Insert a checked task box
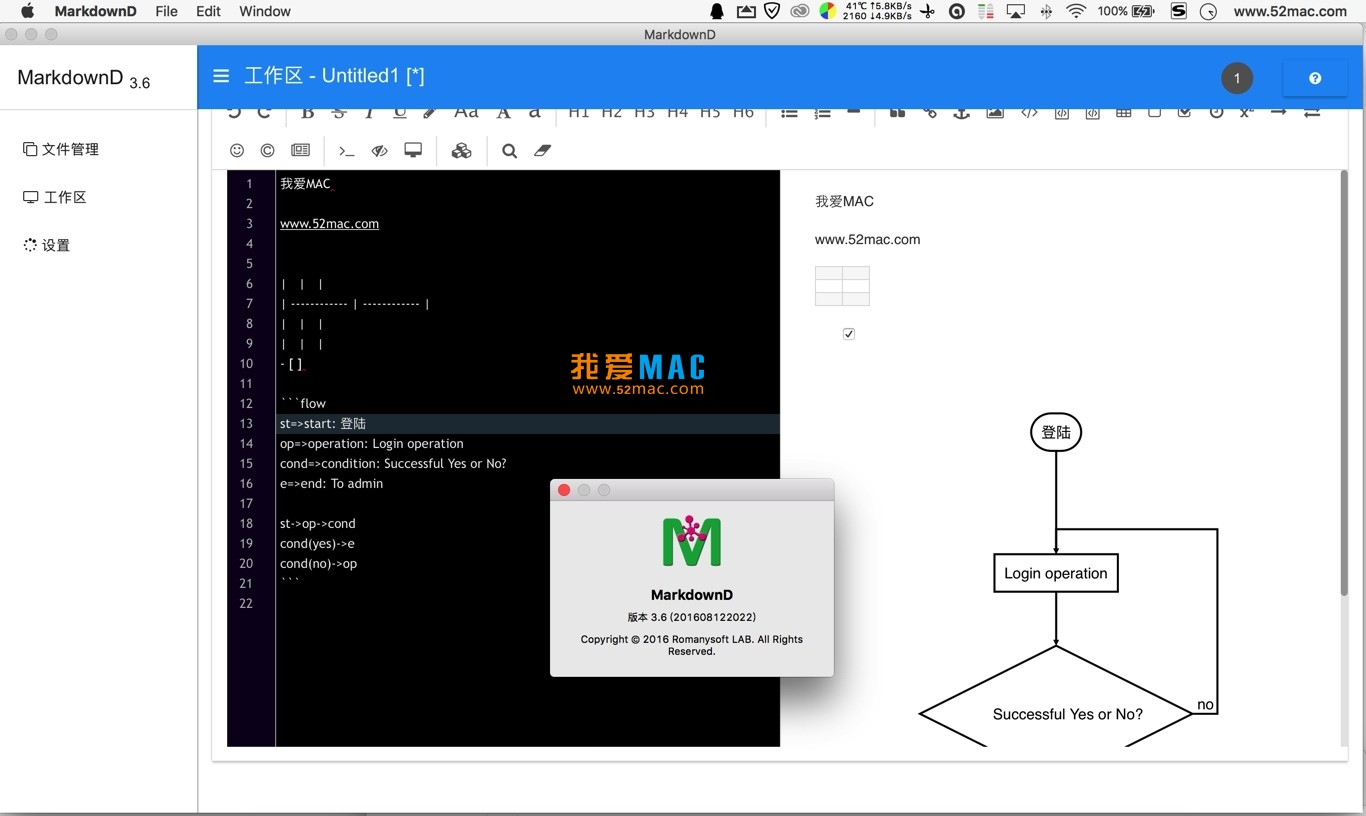Image resolution: width=1366 pixels, height=816 pixels. click(x=1184, y=112)
